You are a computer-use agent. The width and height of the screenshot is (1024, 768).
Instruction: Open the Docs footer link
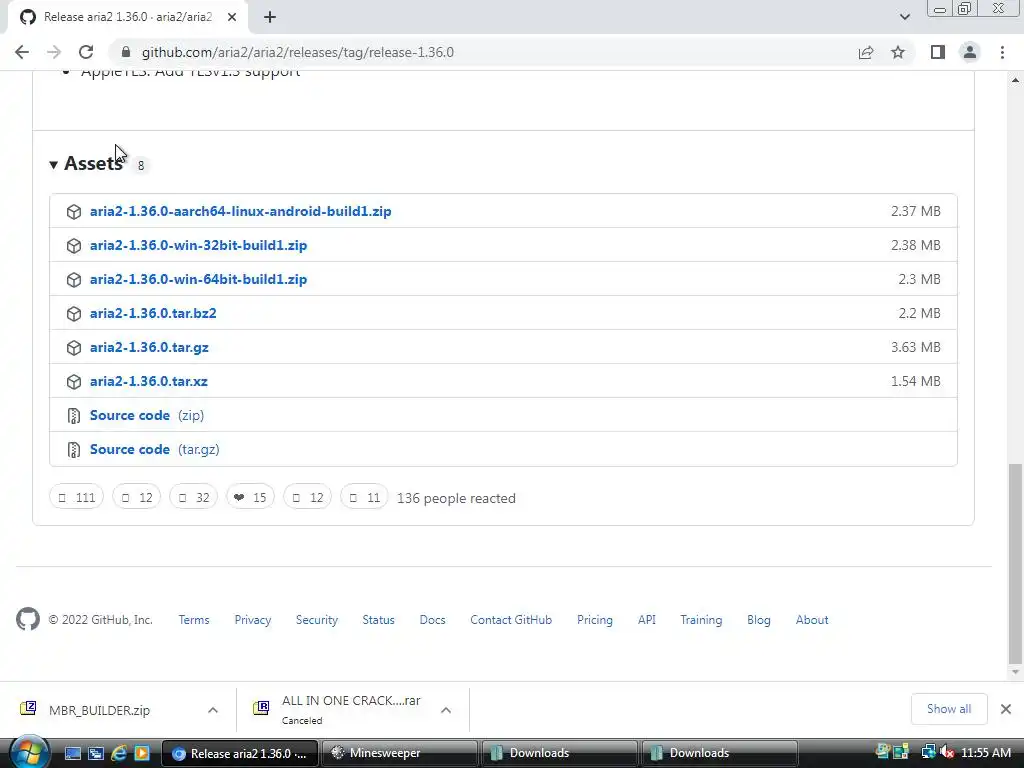click(432, 620)
